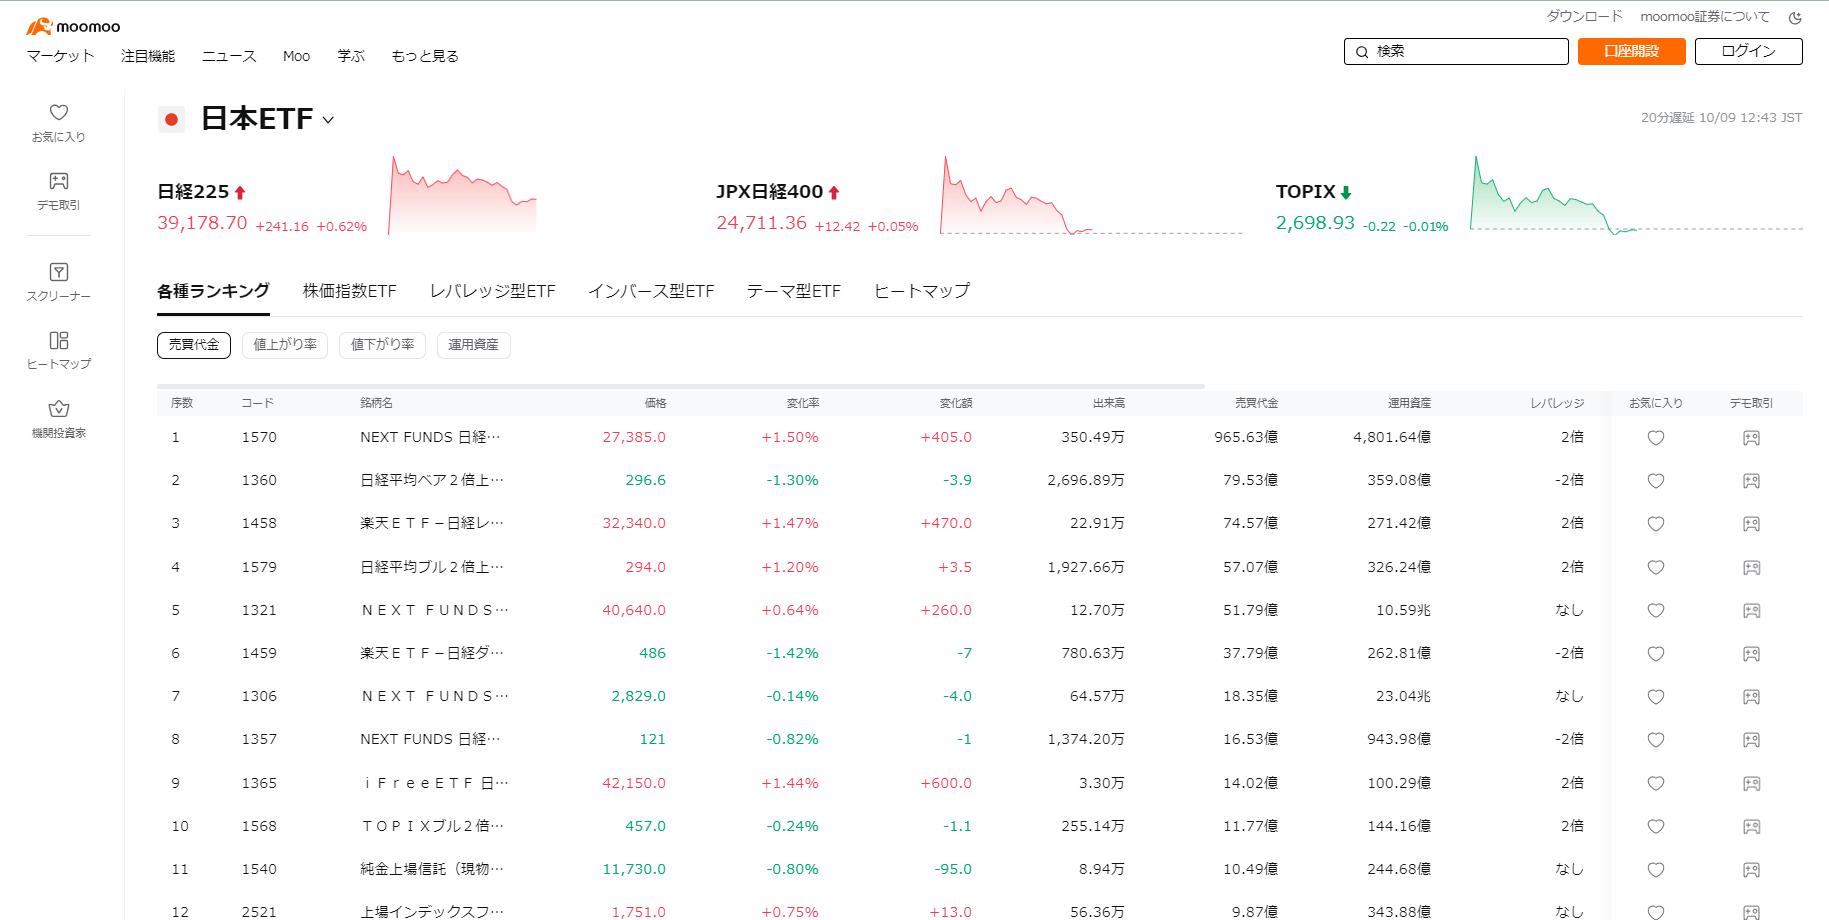Open demo trading for iFreeETF row 1365
The height and width of the screenshot is (920, 1829).
pyautogui.click(x=1751, y=783)
